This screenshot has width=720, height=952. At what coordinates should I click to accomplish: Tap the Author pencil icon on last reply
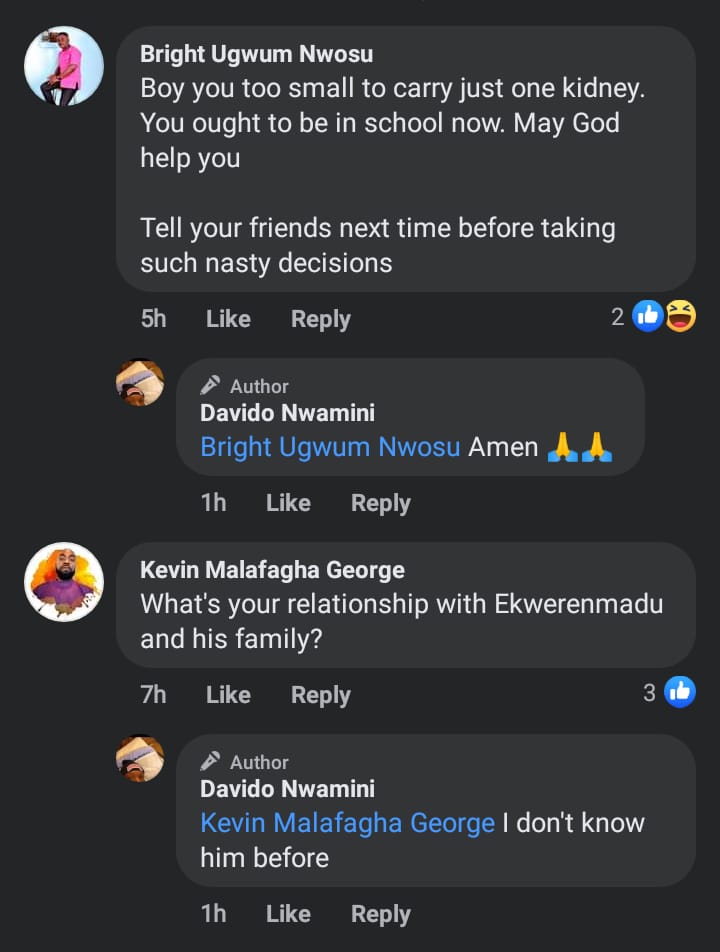210,762
